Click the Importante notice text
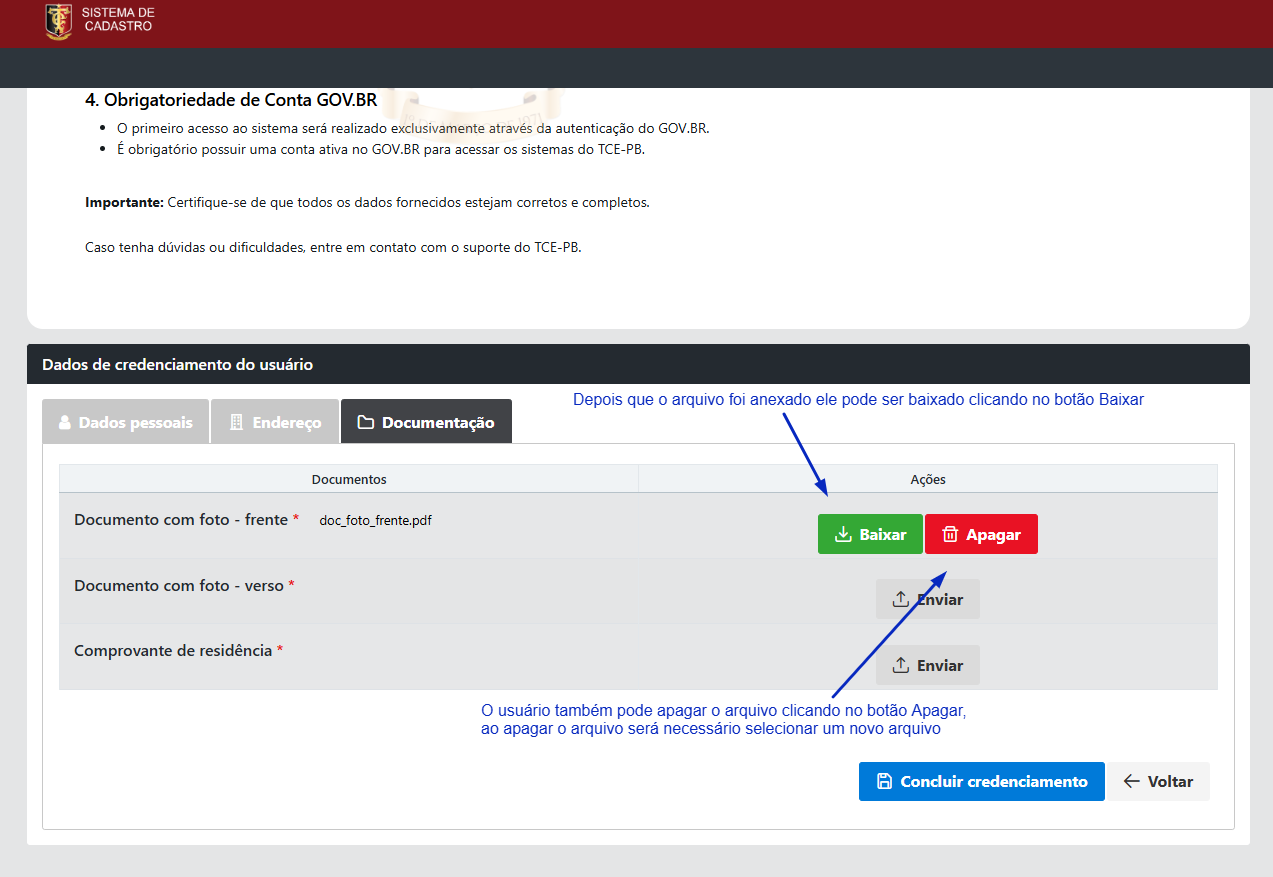1273x877 pixels. pyautogui.click(x=367, y=202)
